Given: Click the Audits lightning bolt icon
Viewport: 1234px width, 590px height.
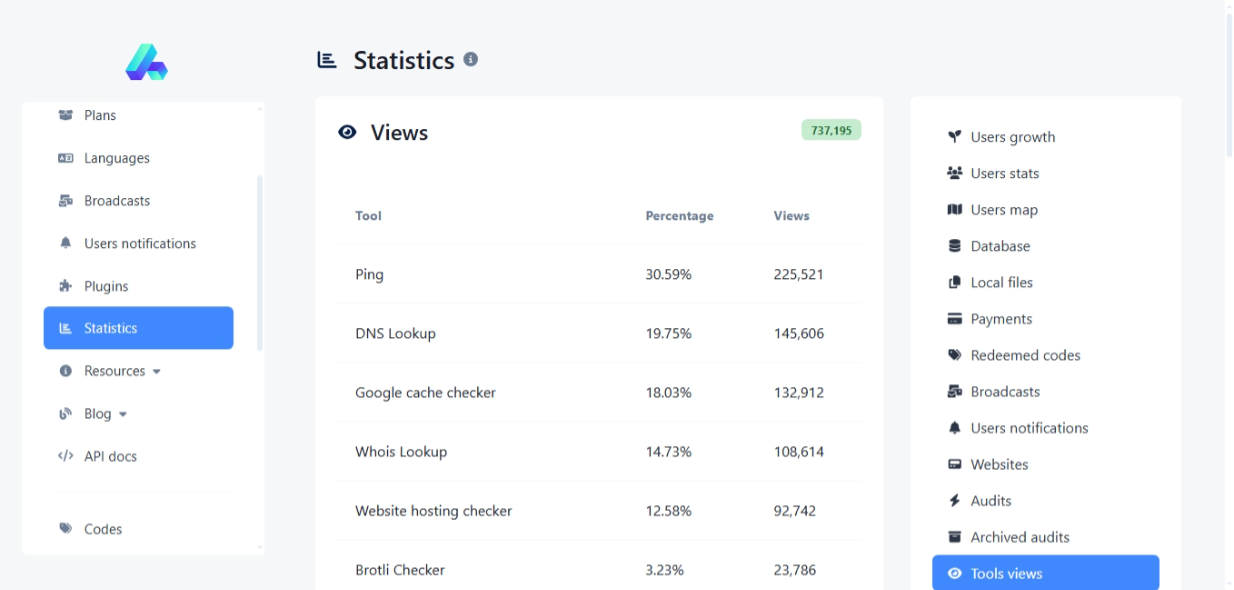Looking at the screenshot, I should (954, 501).
